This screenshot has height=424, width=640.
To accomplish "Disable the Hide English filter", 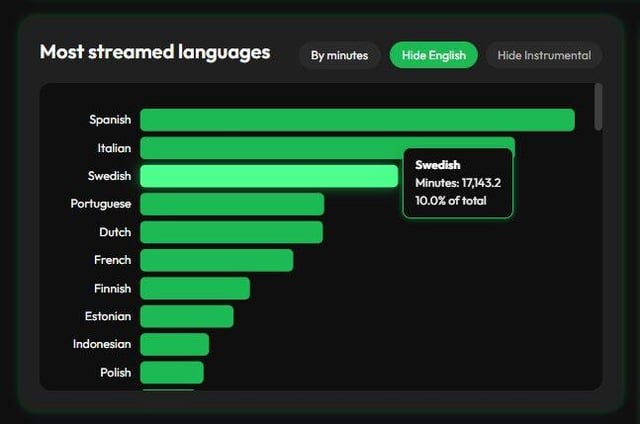I will pos(433,55).
